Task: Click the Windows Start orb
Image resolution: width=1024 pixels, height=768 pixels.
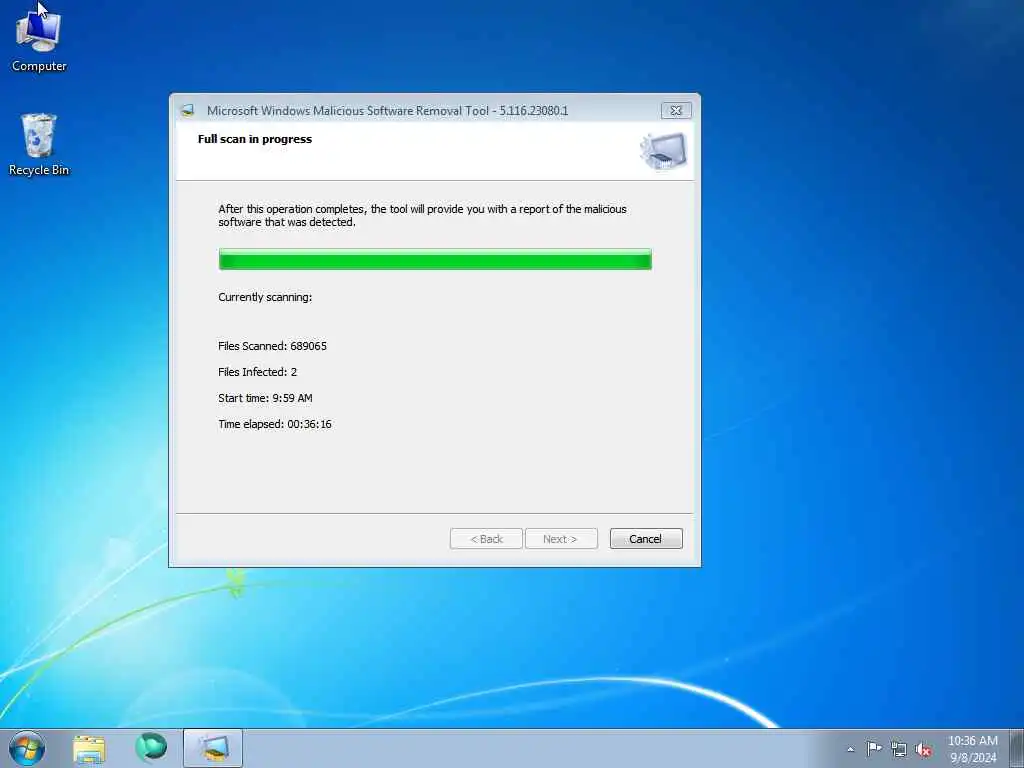Action: (27, 748)
